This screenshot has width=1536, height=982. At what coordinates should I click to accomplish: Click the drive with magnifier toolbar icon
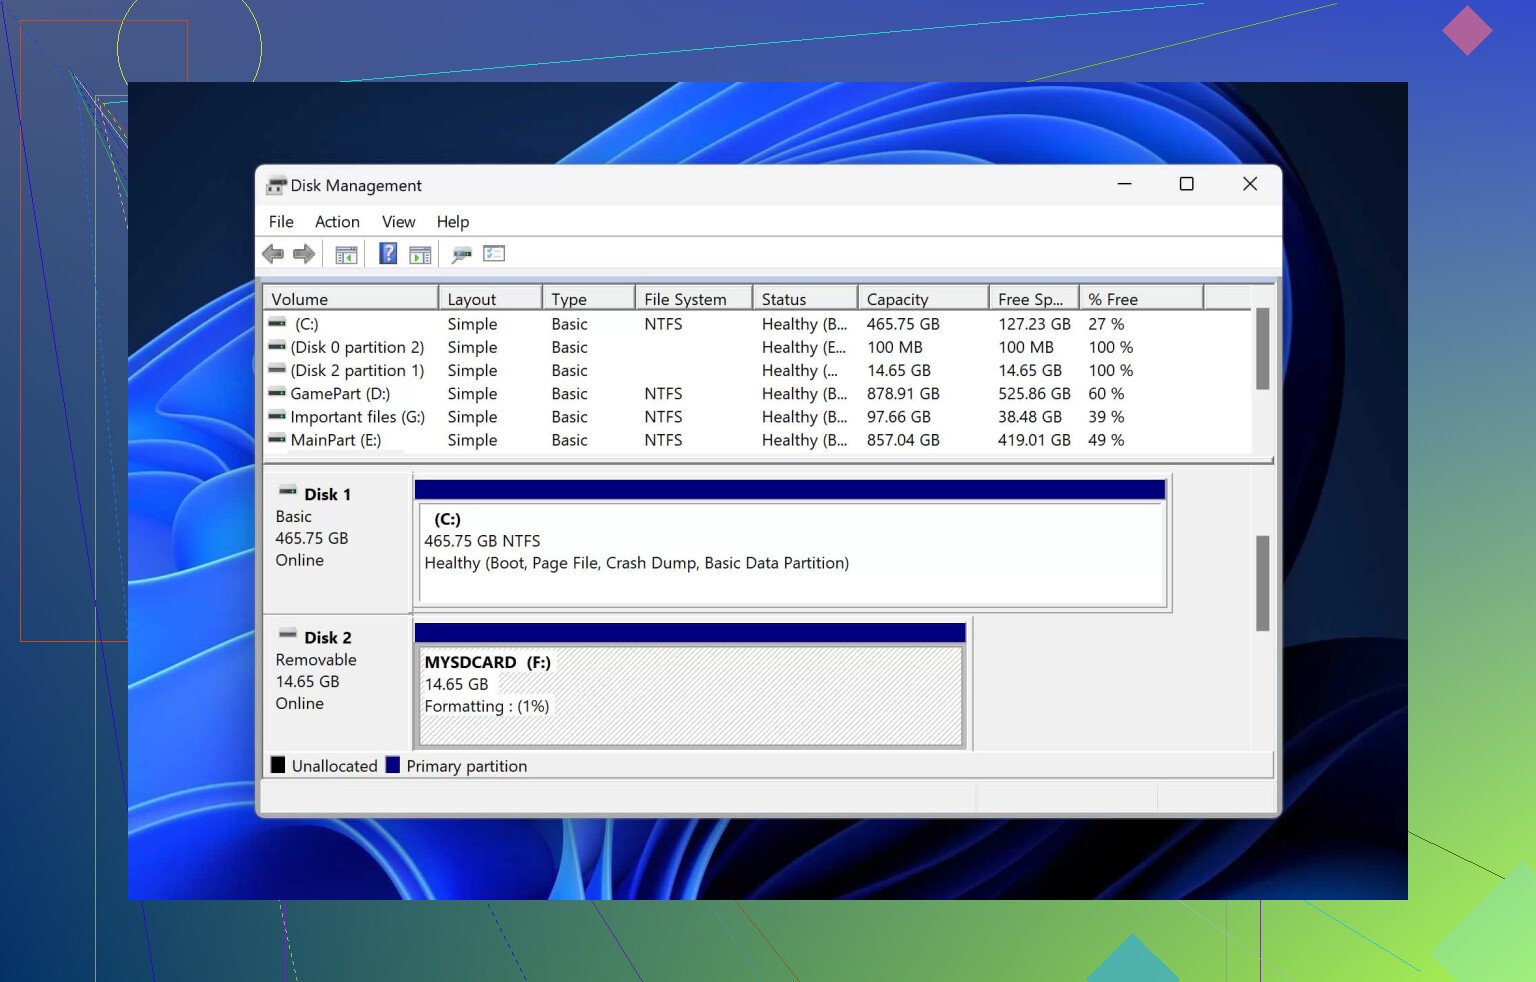(461, 254)
